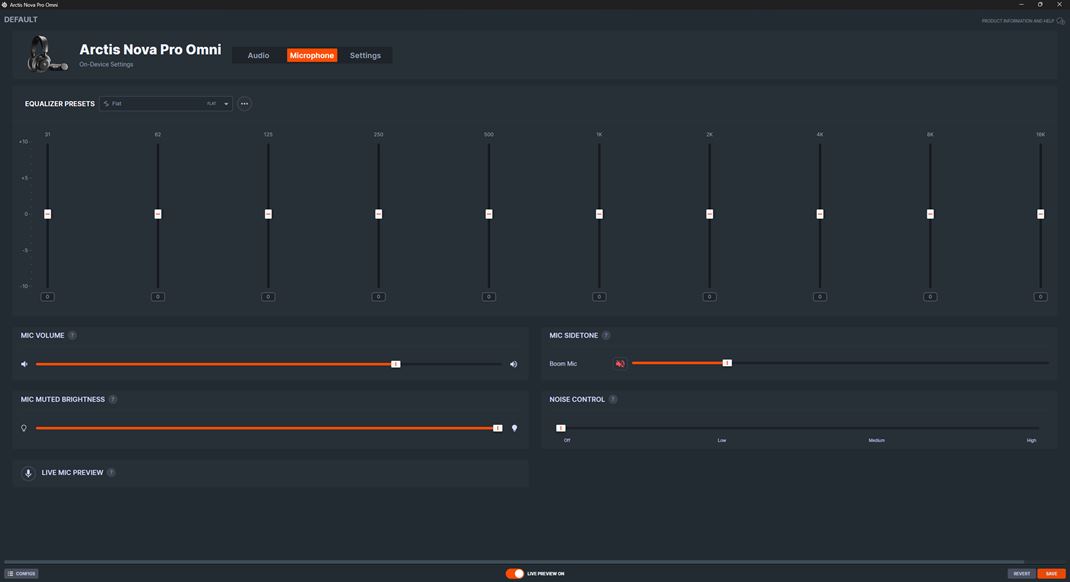Image resolution: width=1070 pixels, height=582 pixels.
Task: Click the loud speaker icon for Mic Volume
Action: [x=514, y=364]
